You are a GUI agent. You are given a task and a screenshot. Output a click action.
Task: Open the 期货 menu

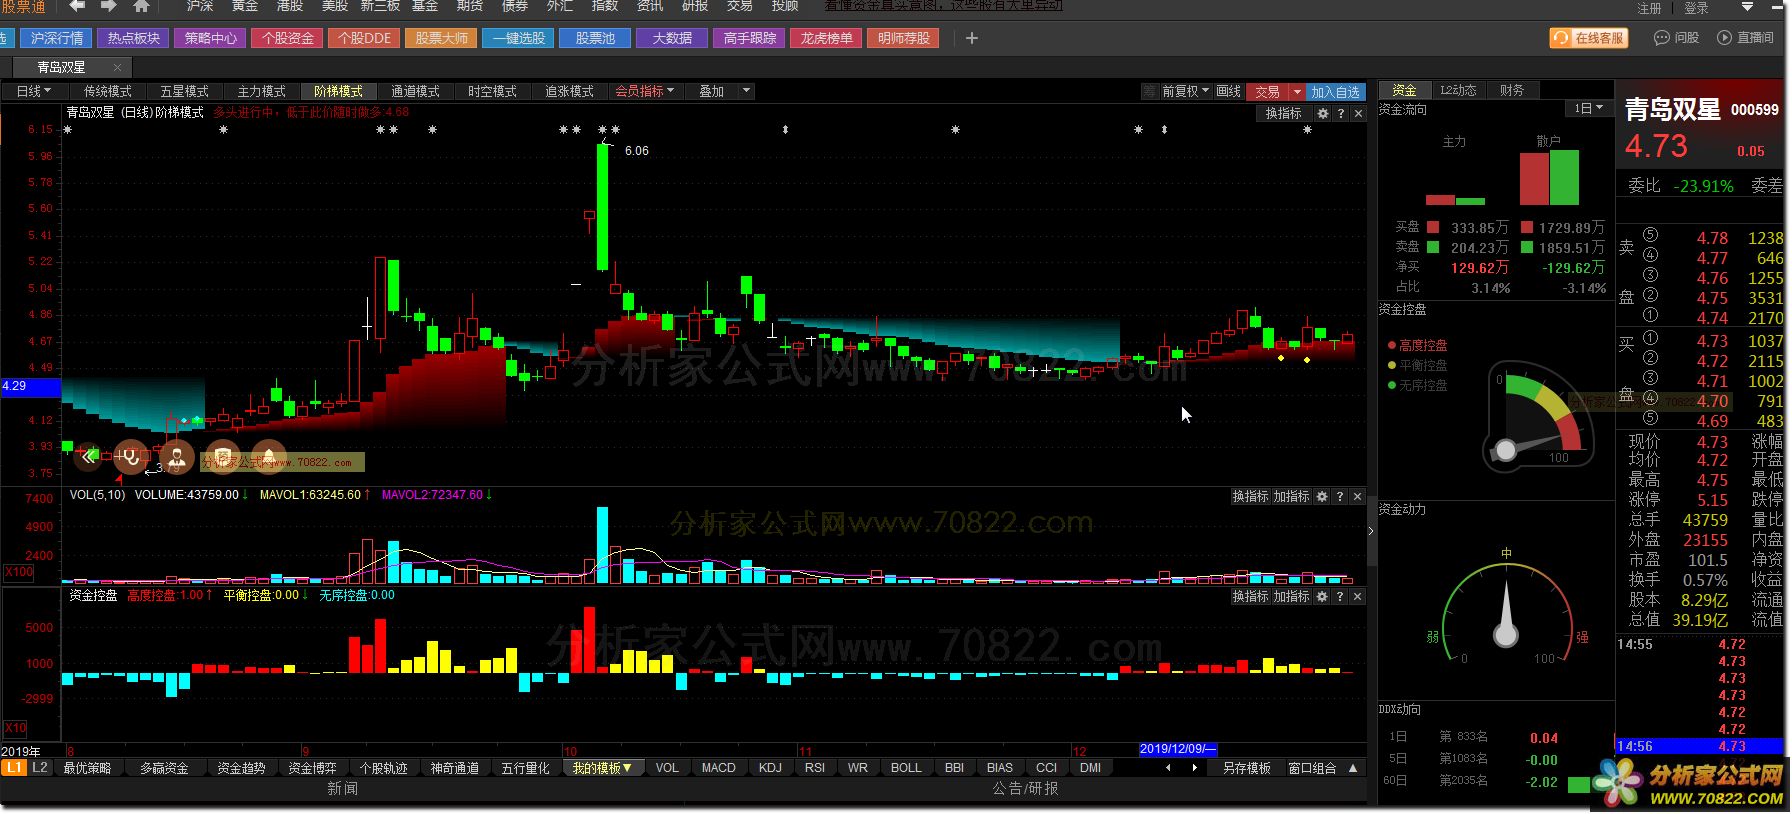pyautogui.click(x=470, y=6)
